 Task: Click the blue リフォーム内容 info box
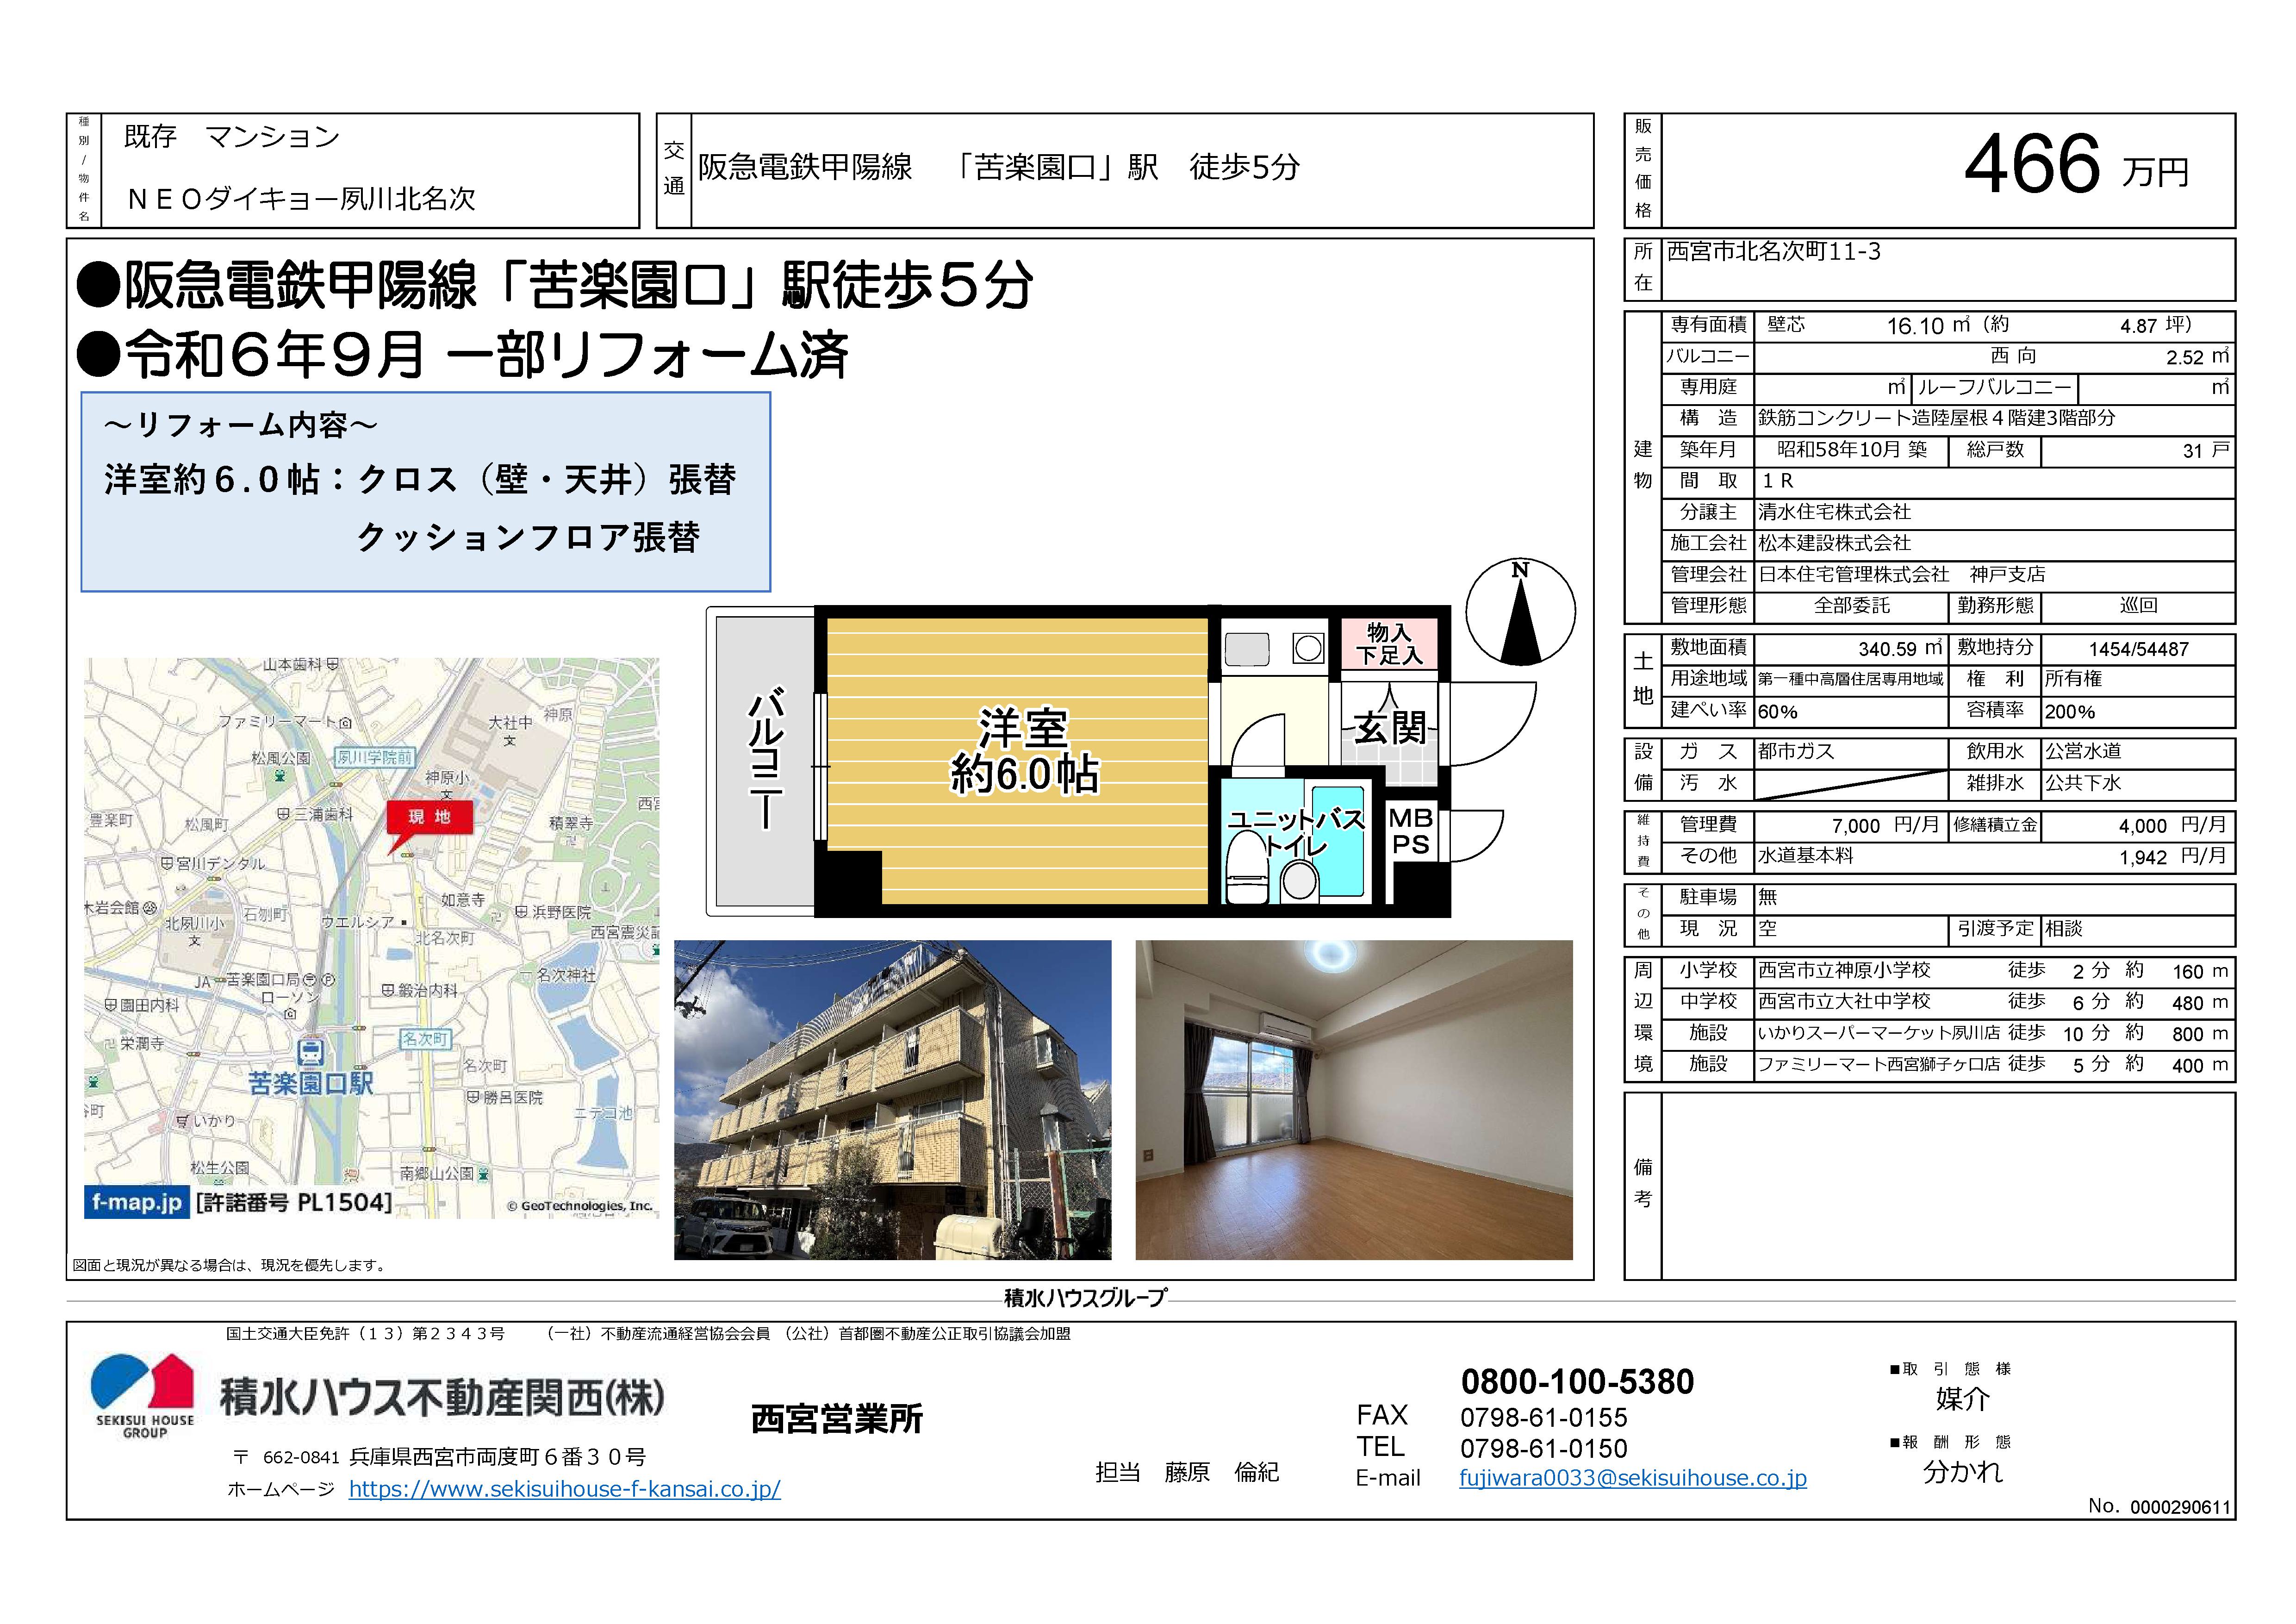tap(425, 491)
